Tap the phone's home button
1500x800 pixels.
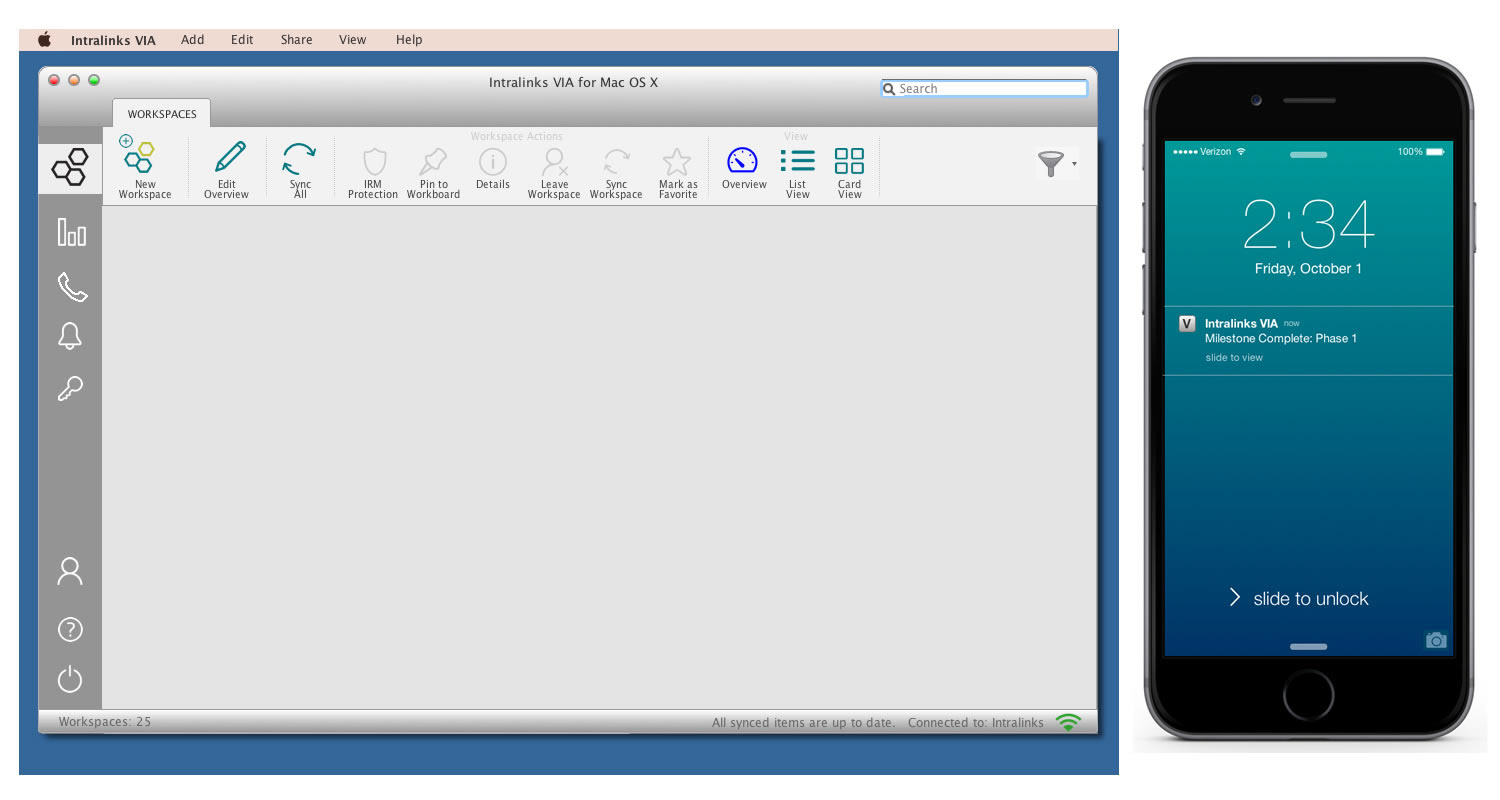(1309, 695)
